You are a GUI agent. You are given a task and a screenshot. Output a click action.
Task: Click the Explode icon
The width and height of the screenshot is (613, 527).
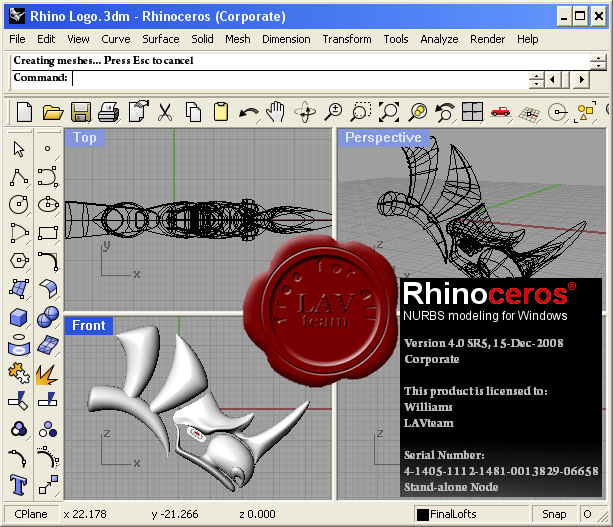point(47,375)
